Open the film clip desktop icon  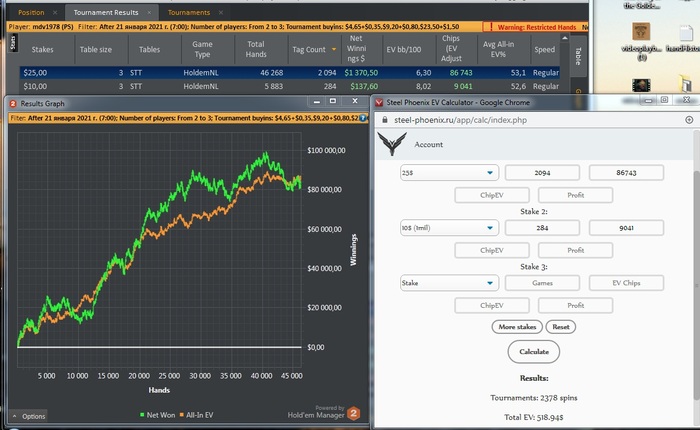click(x=641, y=85)
